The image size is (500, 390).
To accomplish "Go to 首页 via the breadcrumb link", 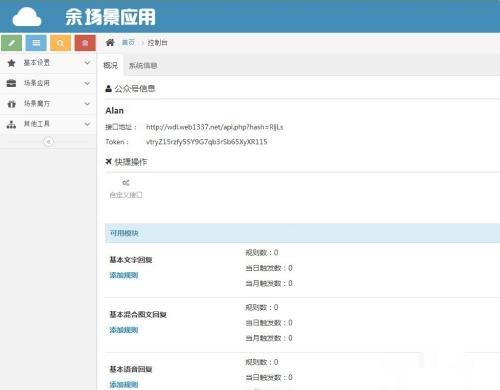I will [x=128, y=43].
